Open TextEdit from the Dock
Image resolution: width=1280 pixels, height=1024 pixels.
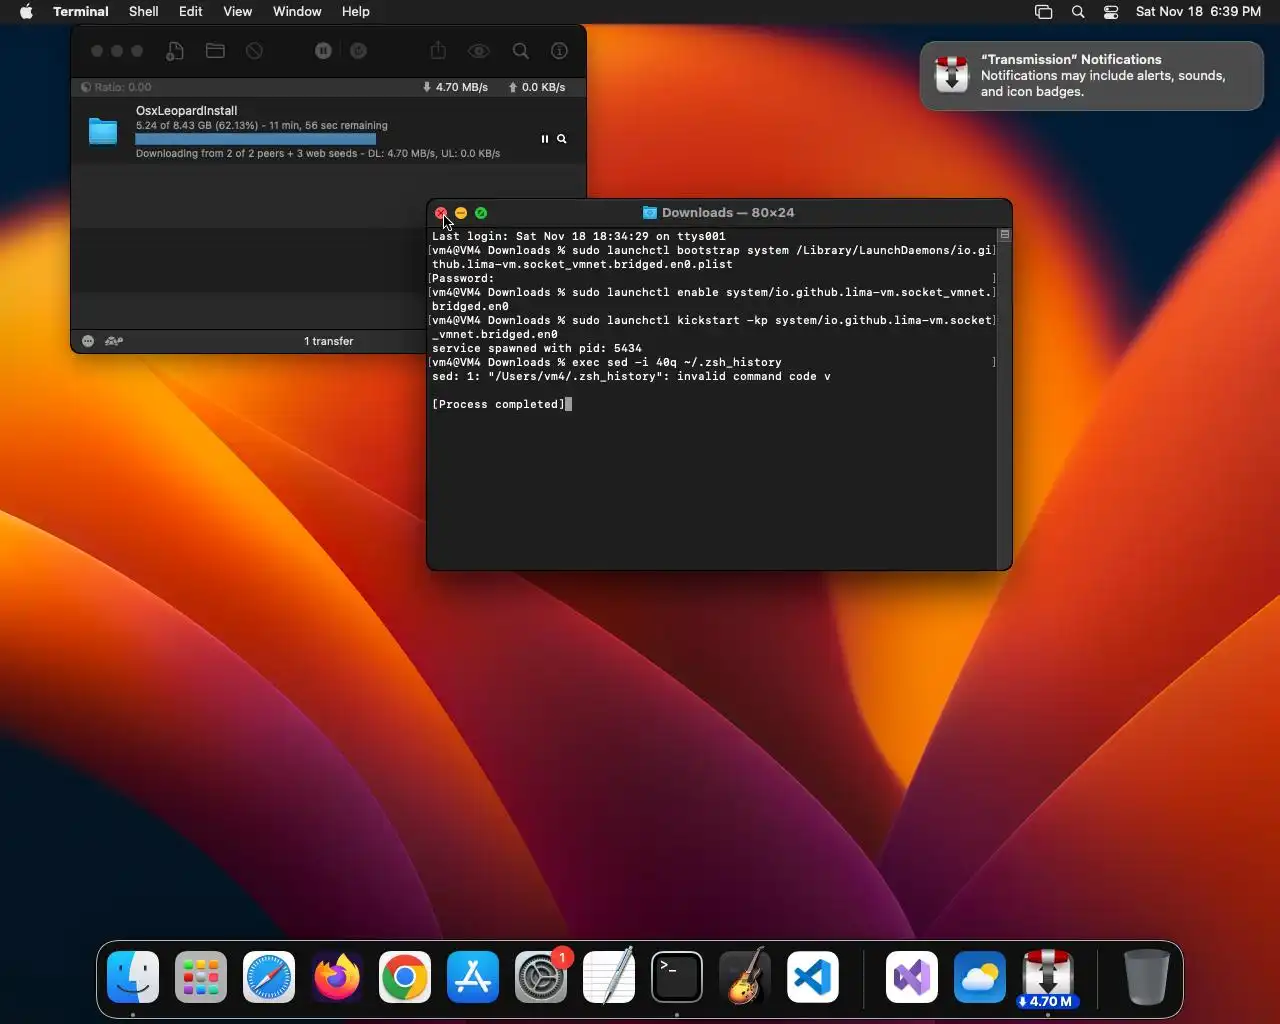point(609,977)
